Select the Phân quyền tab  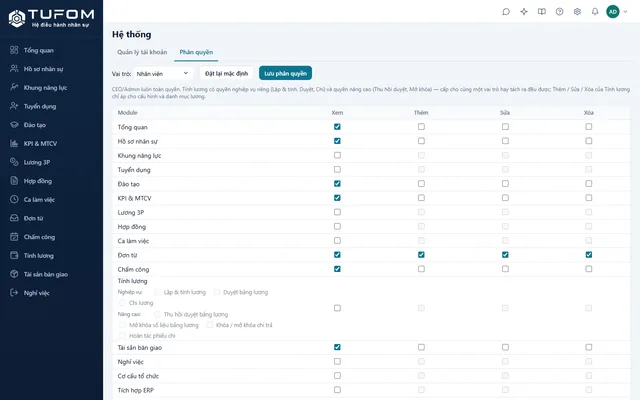click(196, 52)
